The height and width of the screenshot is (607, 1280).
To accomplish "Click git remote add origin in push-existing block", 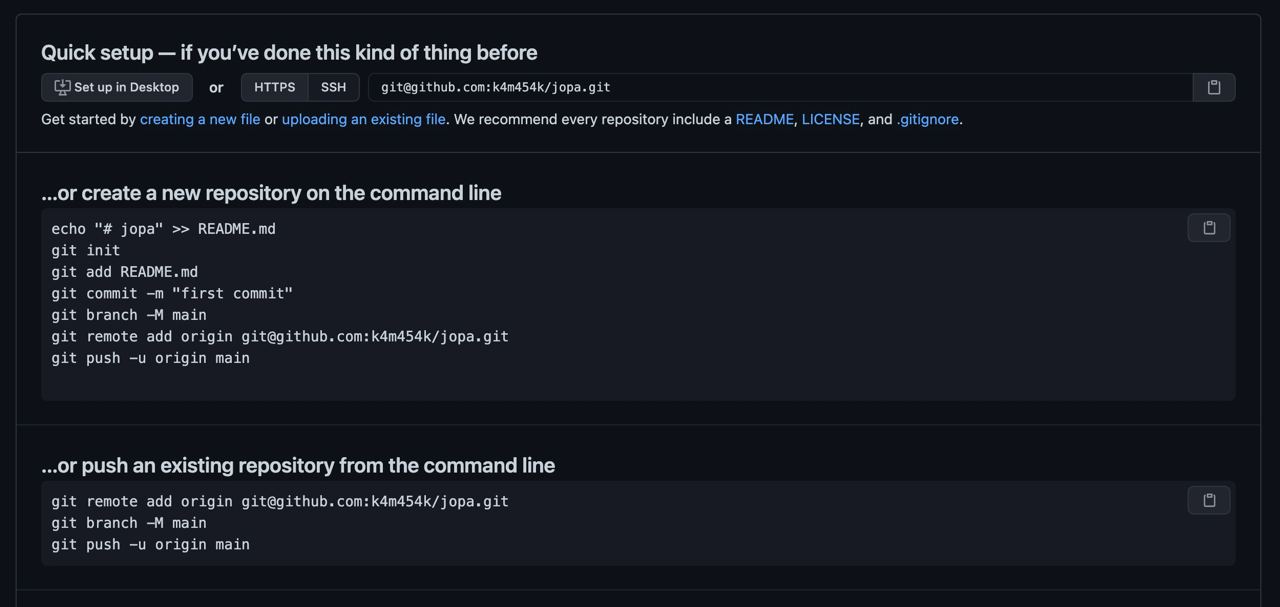I will point(280,501).
